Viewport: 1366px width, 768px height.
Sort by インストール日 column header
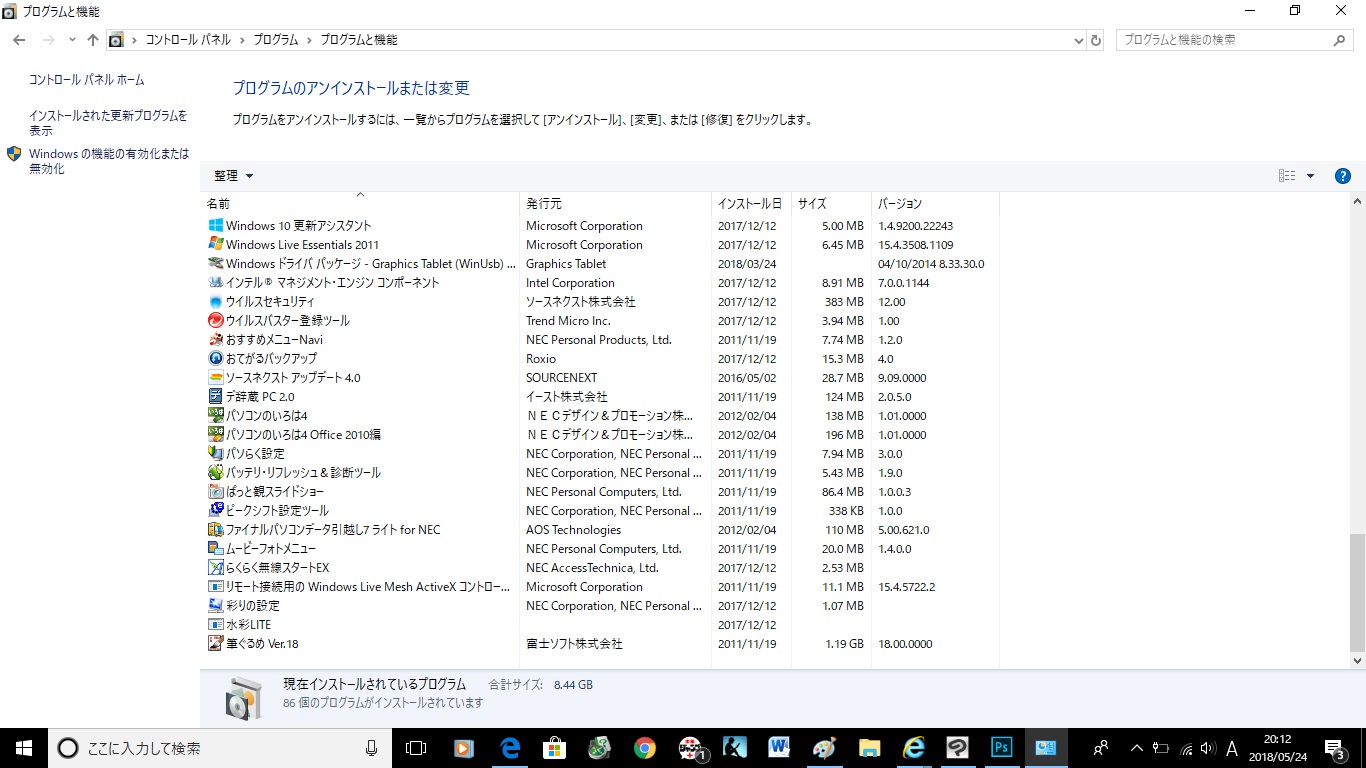click(x=751, y=203)
